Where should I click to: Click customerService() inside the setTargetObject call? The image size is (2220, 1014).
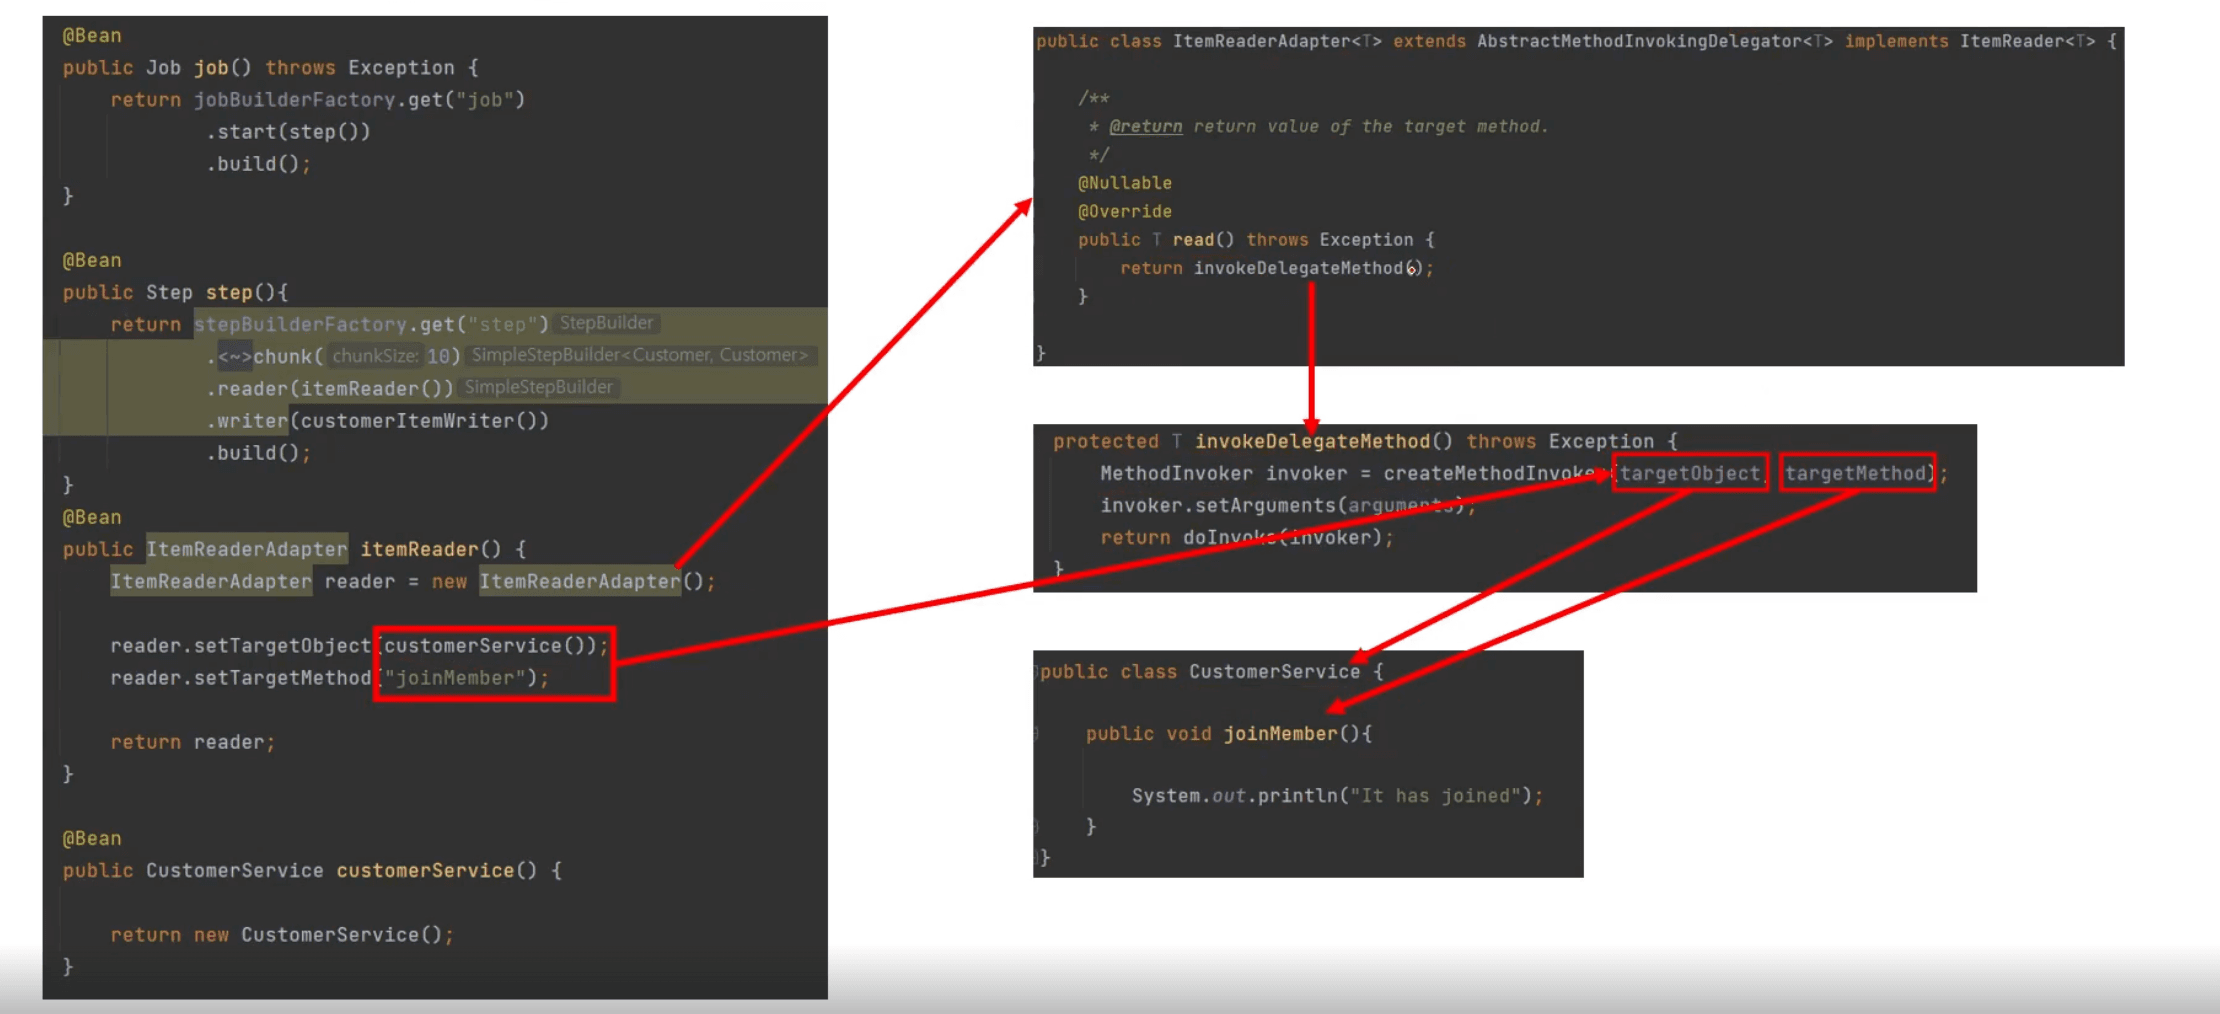point(490,646)
